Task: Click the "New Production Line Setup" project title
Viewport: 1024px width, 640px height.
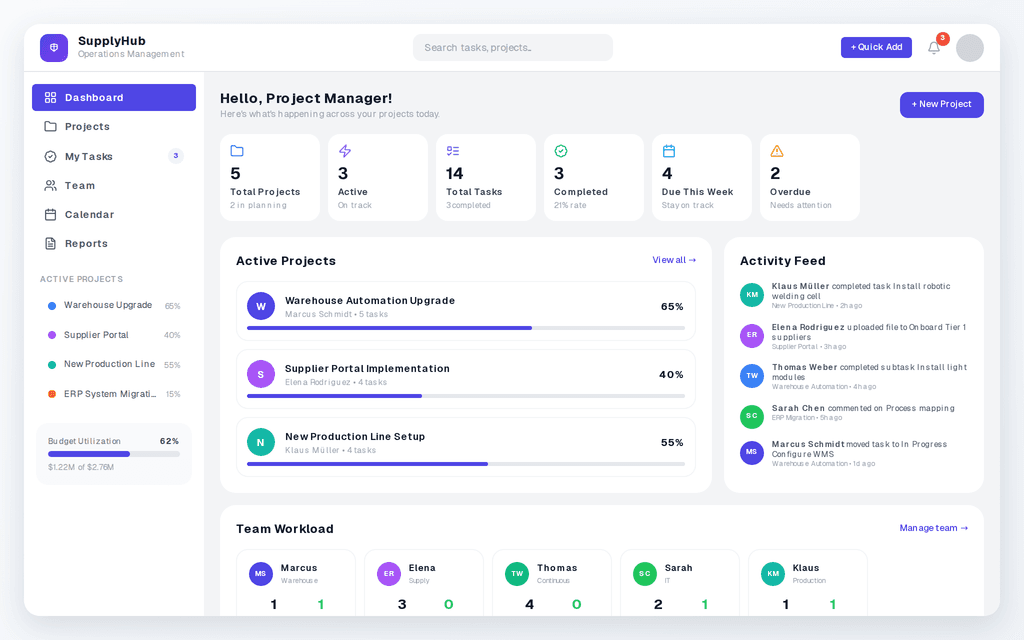Action: 355,436
